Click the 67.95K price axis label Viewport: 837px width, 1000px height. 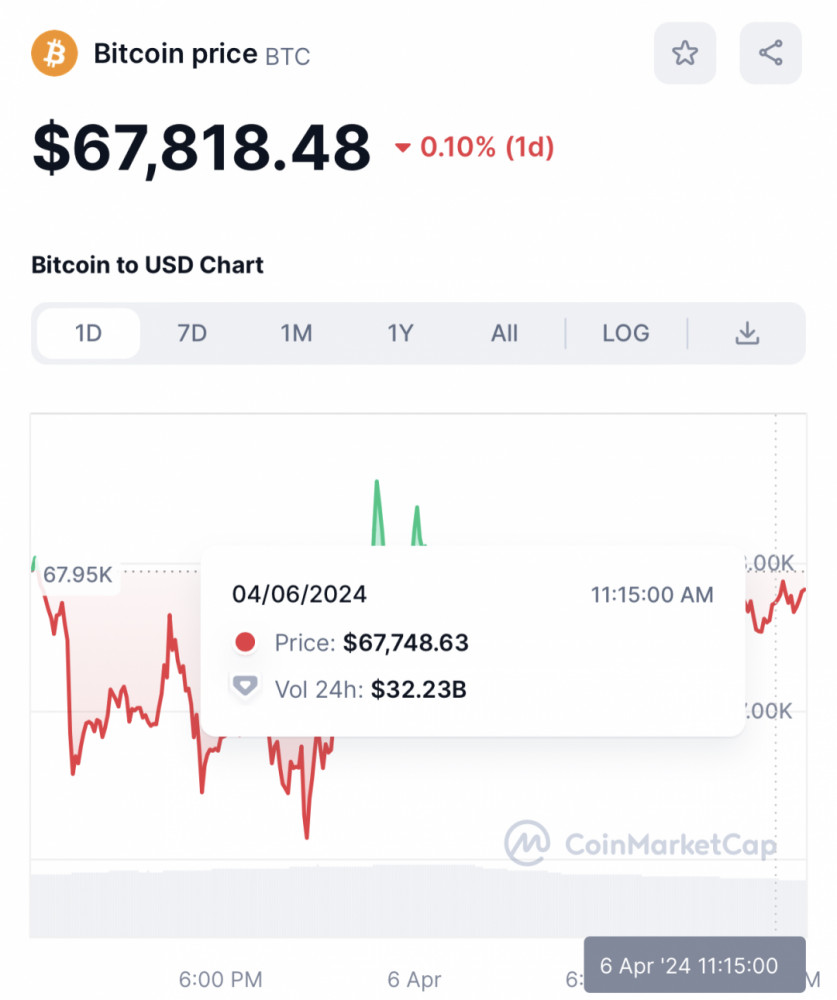77,574
